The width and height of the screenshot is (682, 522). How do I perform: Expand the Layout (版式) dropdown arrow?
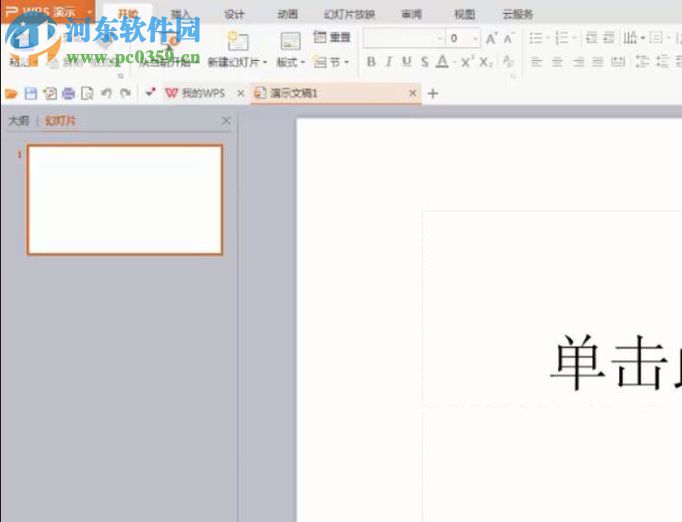[303, 62]
